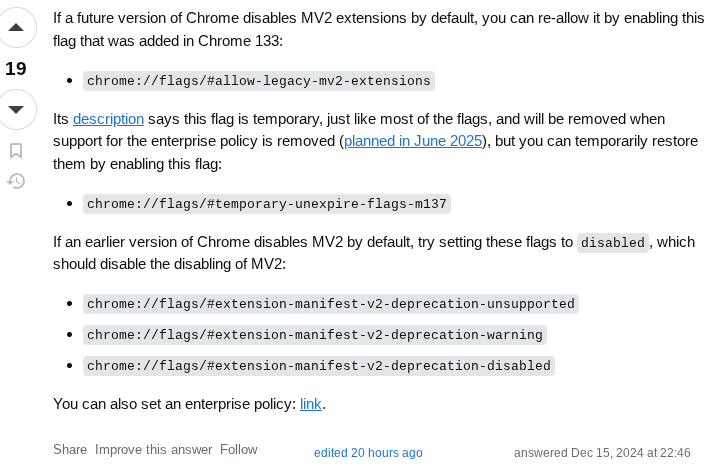724x469 pixels.
Task: Click Follow under the answer
Action: click(239, 449)
